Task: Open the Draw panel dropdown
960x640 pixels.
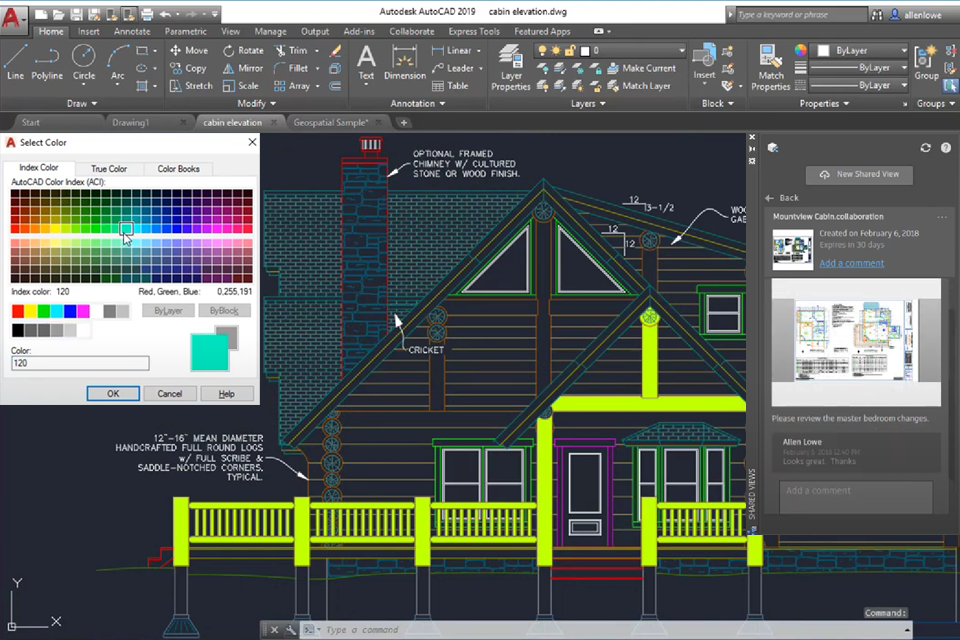Action: tap(81, 104)
